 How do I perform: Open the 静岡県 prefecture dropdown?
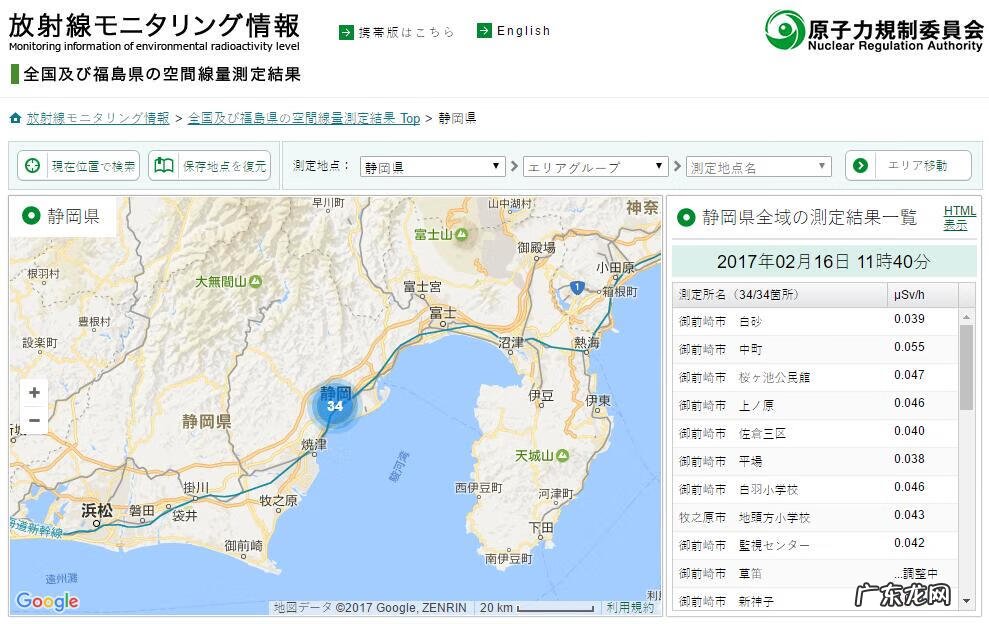click(x=432, y=167)
